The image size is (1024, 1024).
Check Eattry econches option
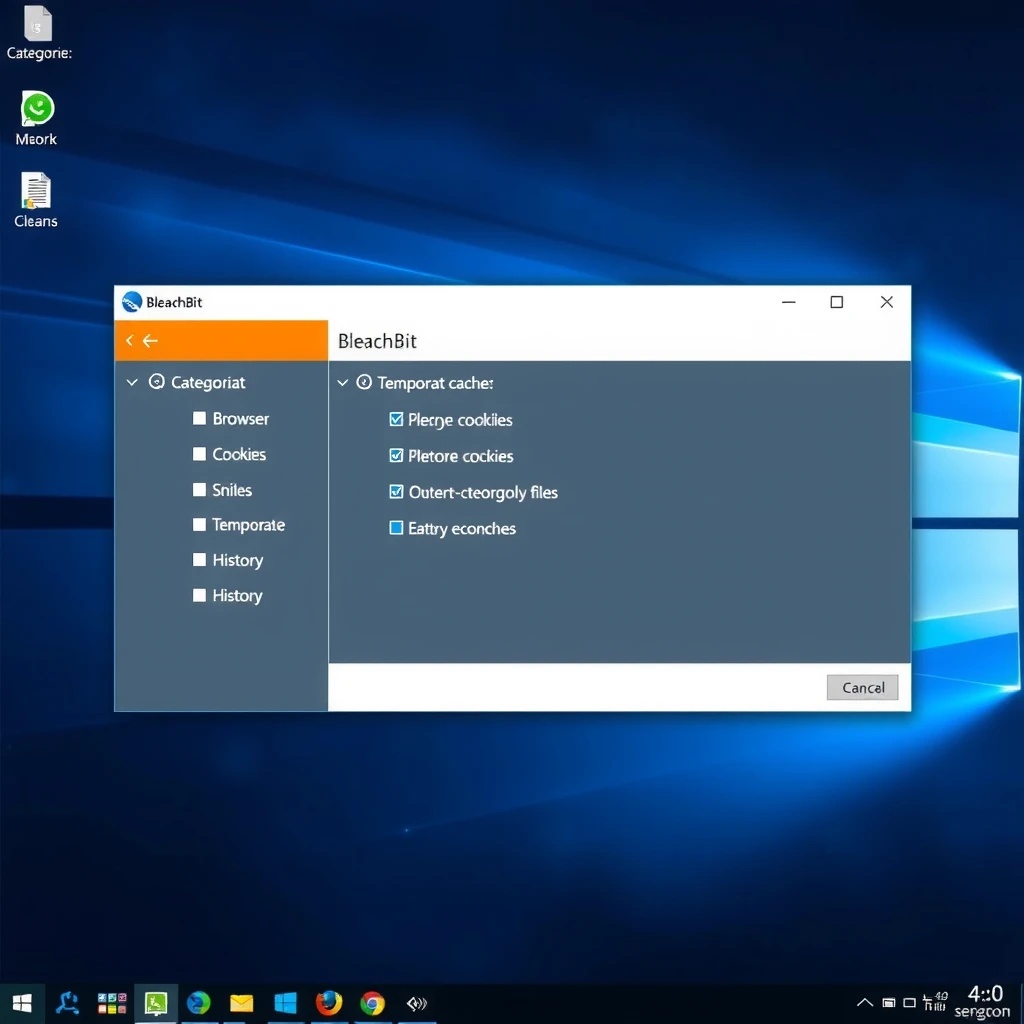pyautogui.click(x=396, y=528)
